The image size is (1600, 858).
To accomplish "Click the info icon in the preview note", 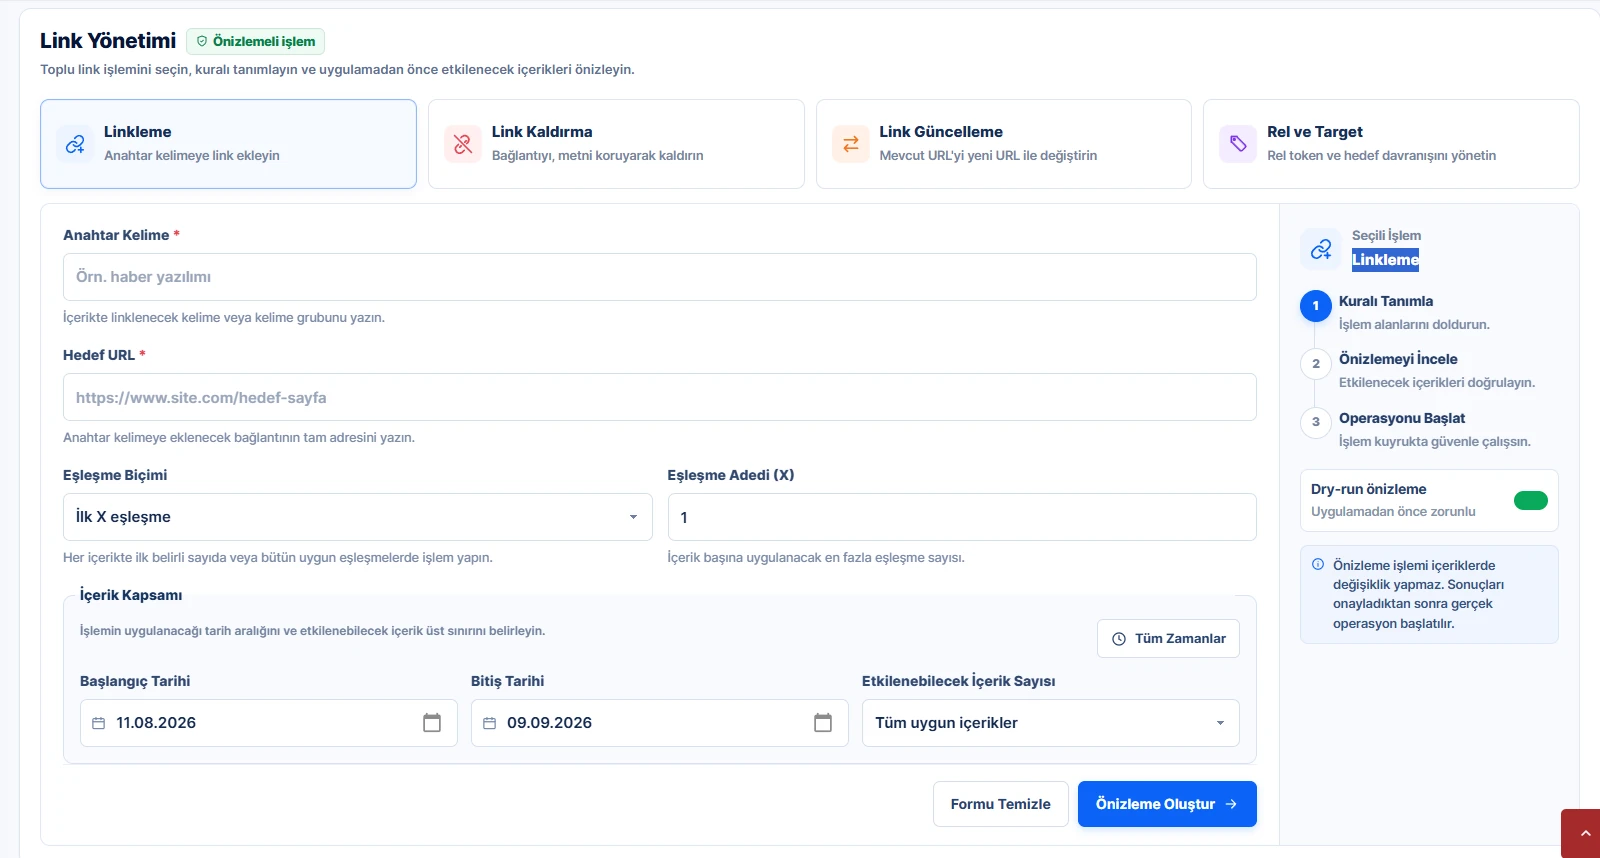I will pyautogui.click(x=1318, y=564).
